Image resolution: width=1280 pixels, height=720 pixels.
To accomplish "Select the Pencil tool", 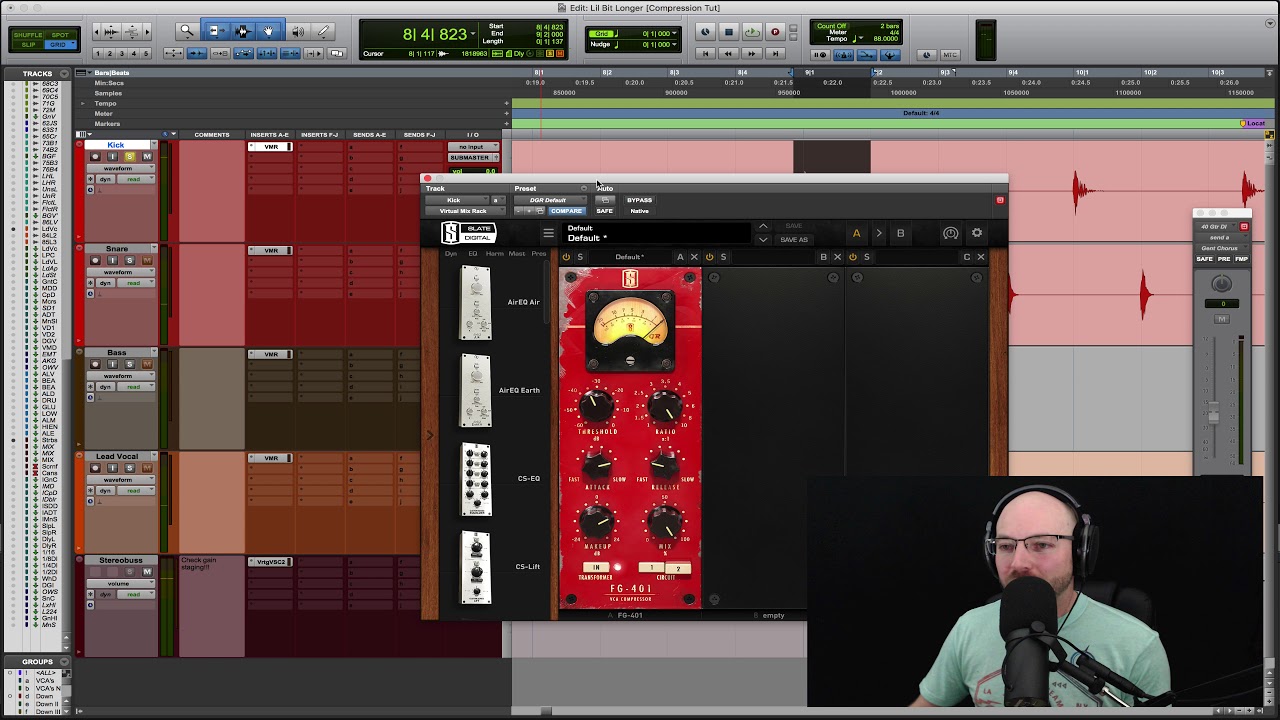I will (324, 32).
